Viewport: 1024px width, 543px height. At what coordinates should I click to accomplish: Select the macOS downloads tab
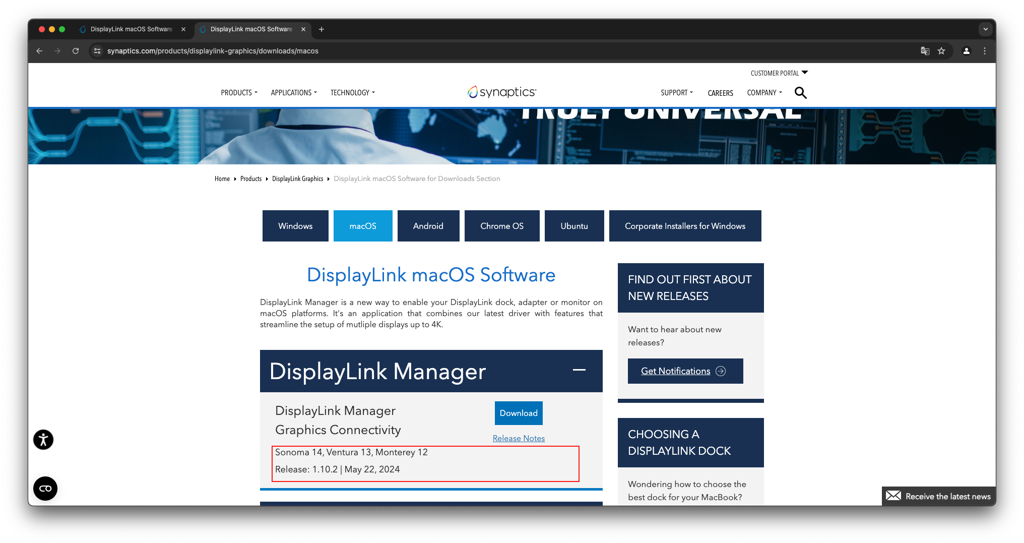point(363,226)
